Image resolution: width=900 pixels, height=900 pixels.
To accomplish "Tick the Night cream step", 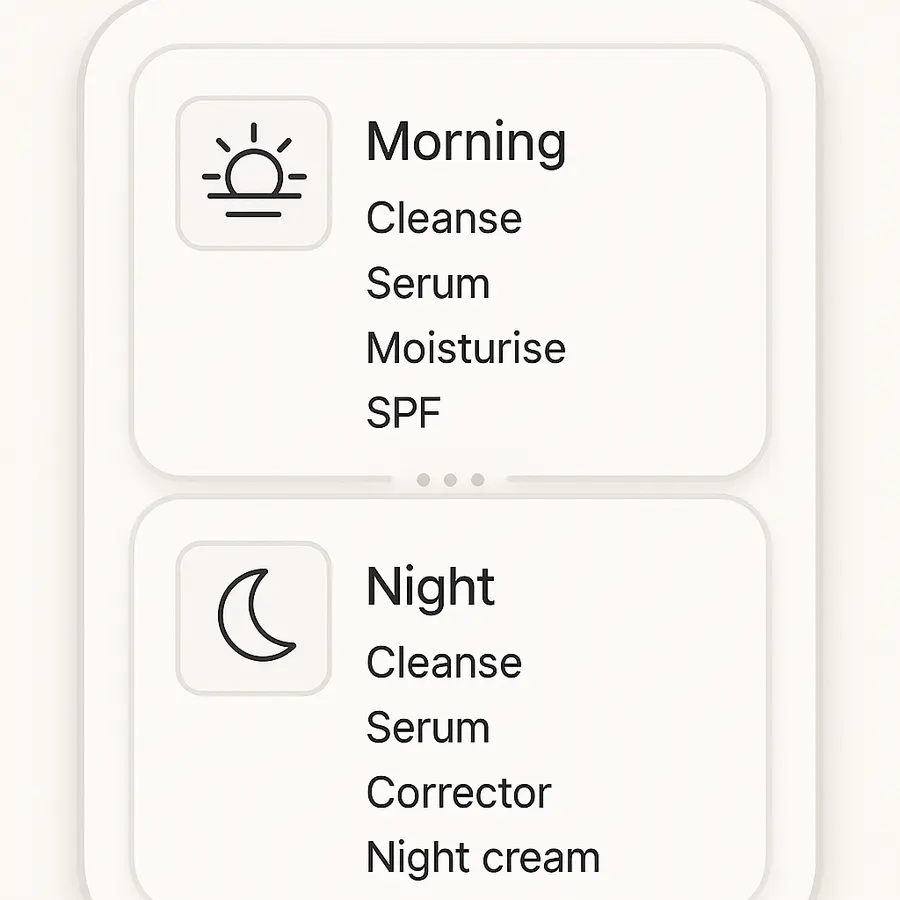I will tap(481, 857).
